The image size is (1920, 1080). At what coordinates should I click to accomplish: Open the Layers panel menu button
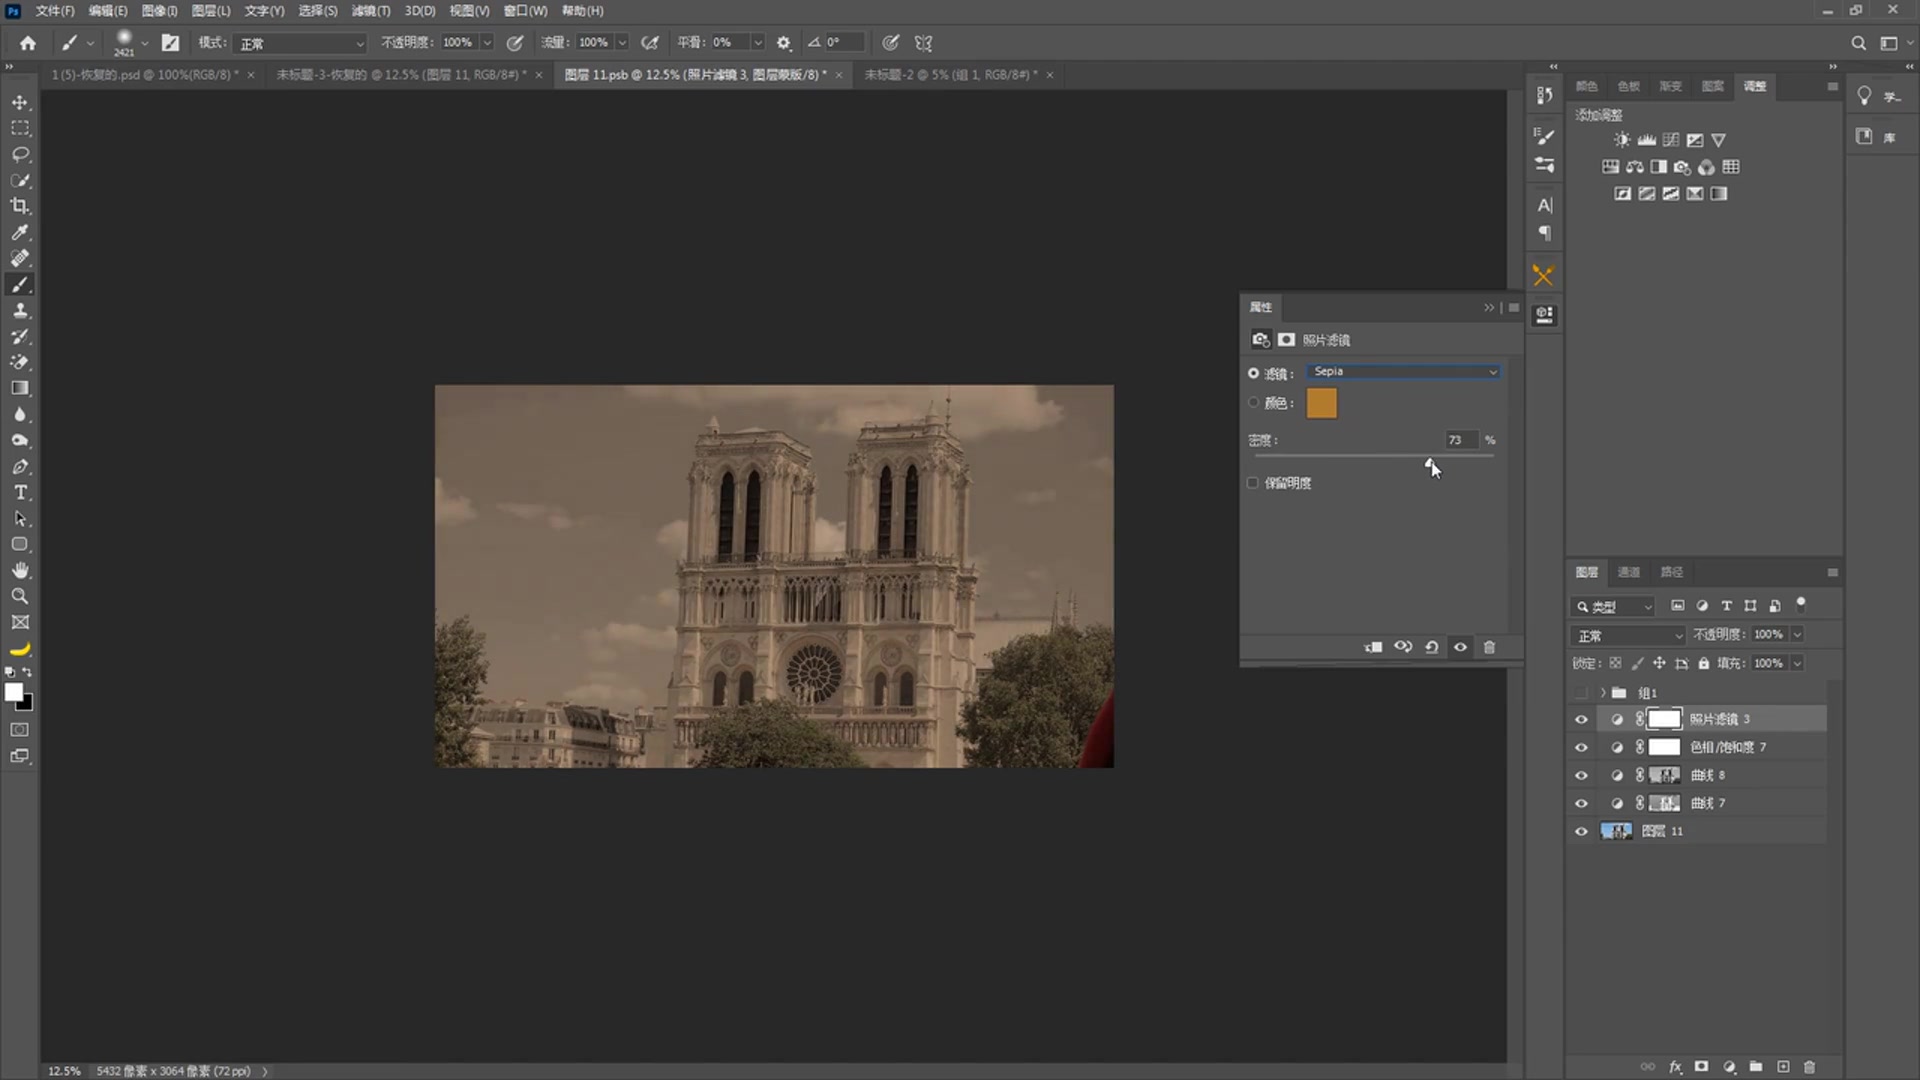(x=1832, y=572)
